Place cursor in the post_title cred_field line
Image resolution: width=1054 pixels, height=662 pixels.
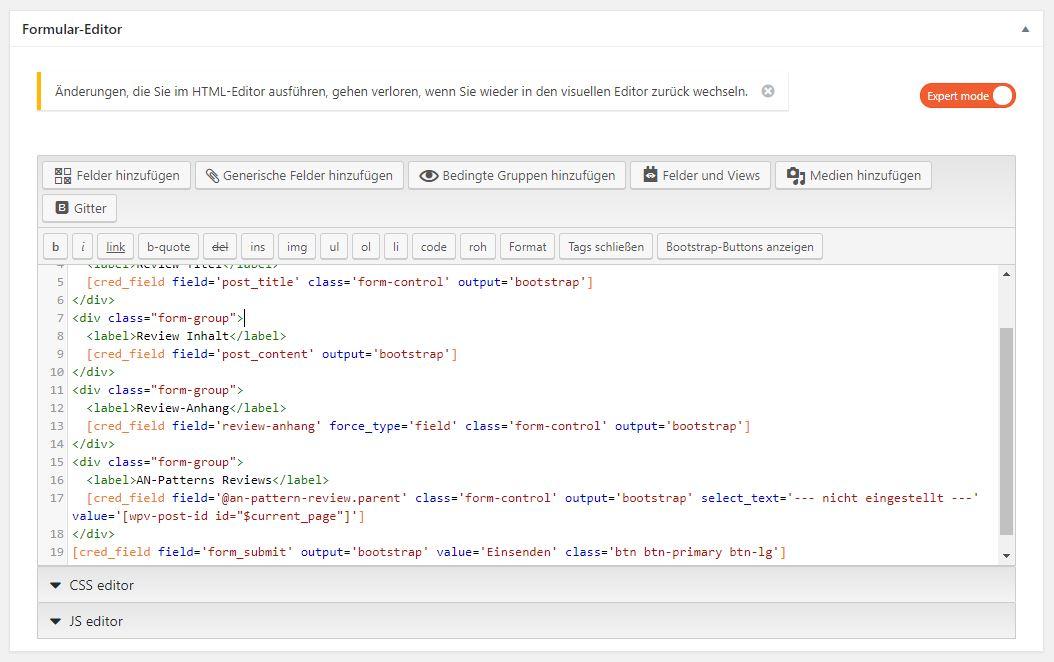(339, 282)
